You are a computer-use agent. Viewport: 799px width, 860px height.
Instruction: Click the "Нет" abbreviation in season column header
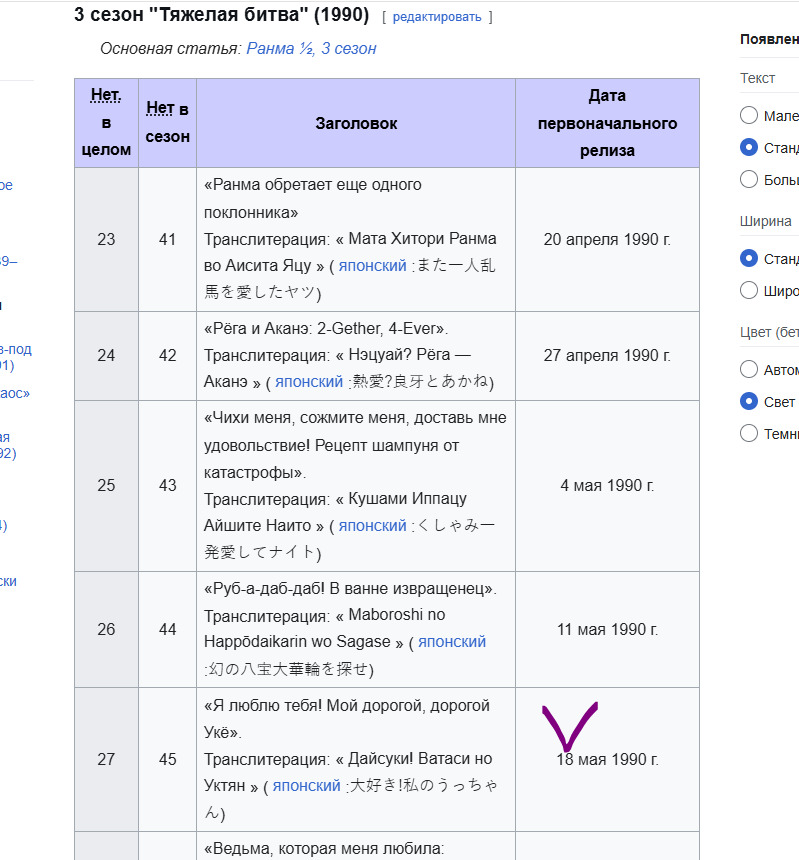click(160, 109)
